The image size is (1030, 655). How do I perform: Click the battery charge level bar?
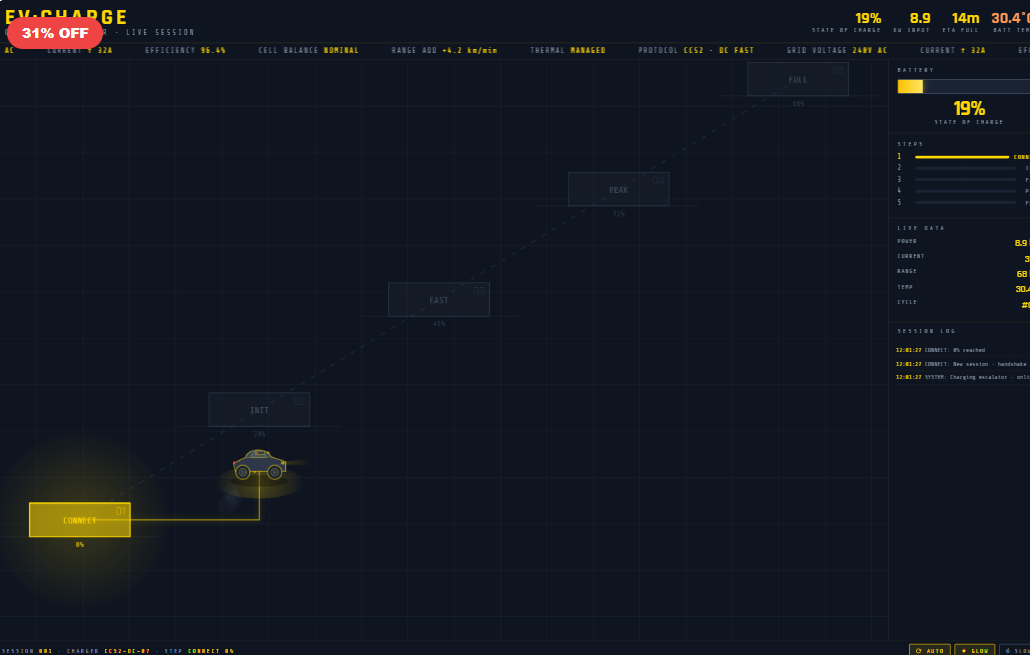click(x=963, y=87)
